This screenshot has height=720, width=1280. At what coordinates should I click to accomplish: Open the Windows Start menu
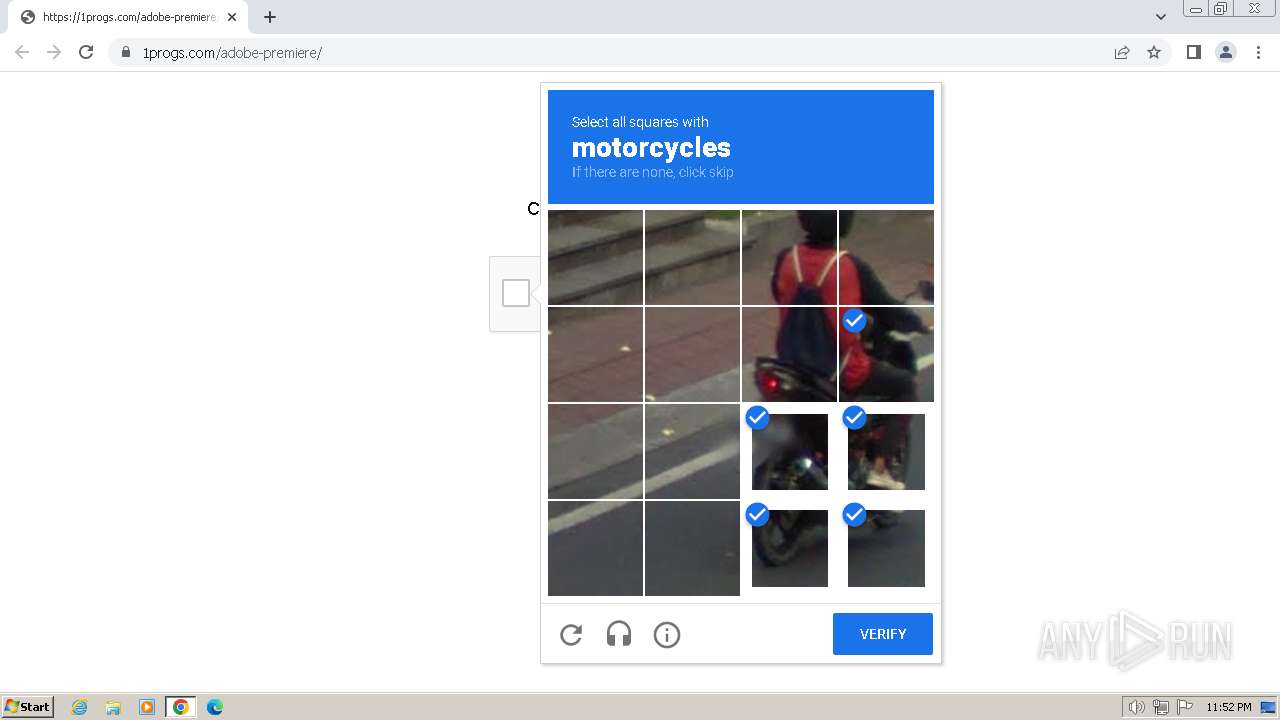(x=27, y=706)
